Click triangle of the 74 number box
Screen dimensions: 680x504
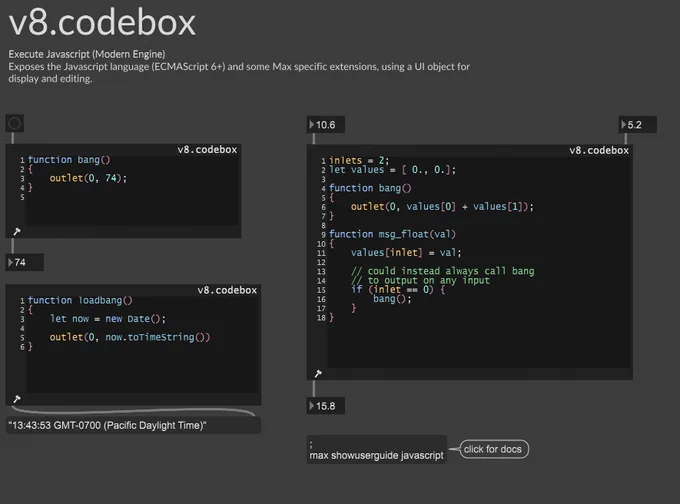point(10,262)
